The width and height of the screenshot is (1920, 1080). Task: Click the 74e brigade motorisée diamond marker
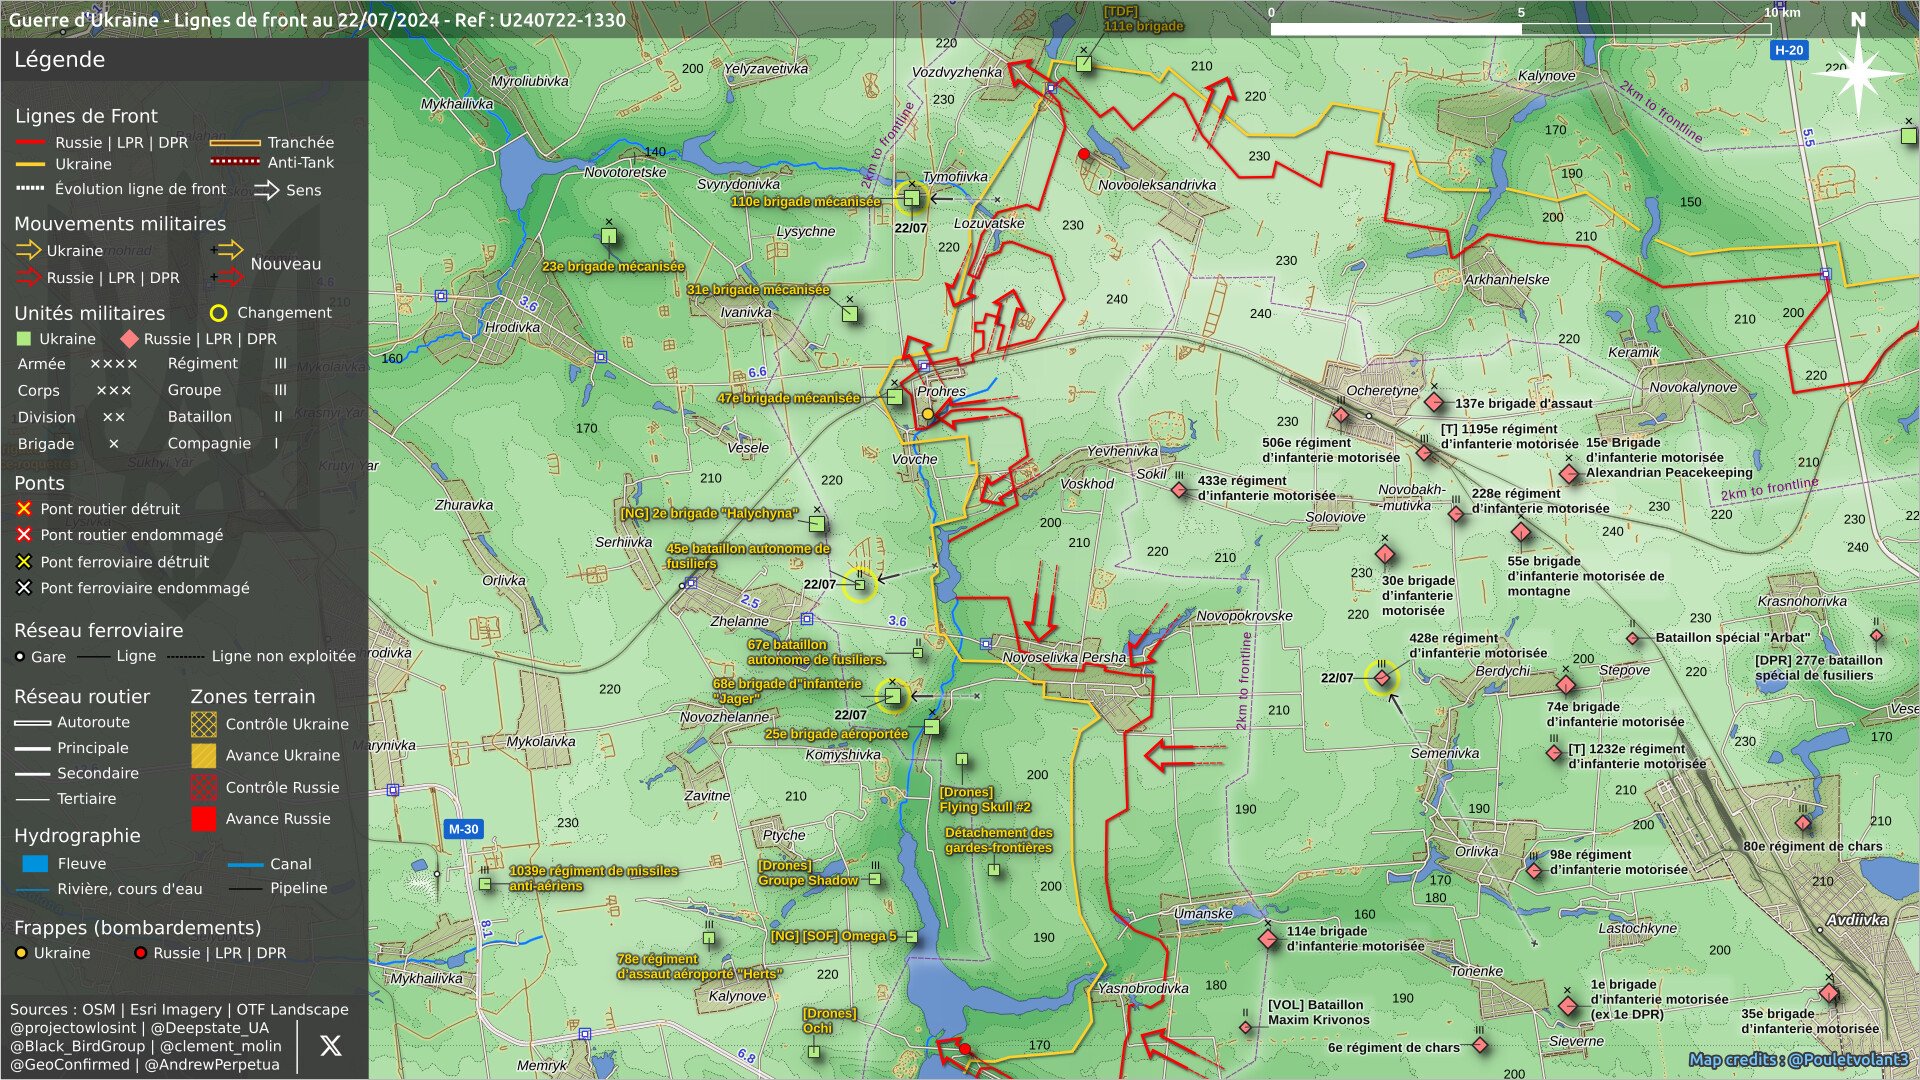click(x=1566, y=685)
